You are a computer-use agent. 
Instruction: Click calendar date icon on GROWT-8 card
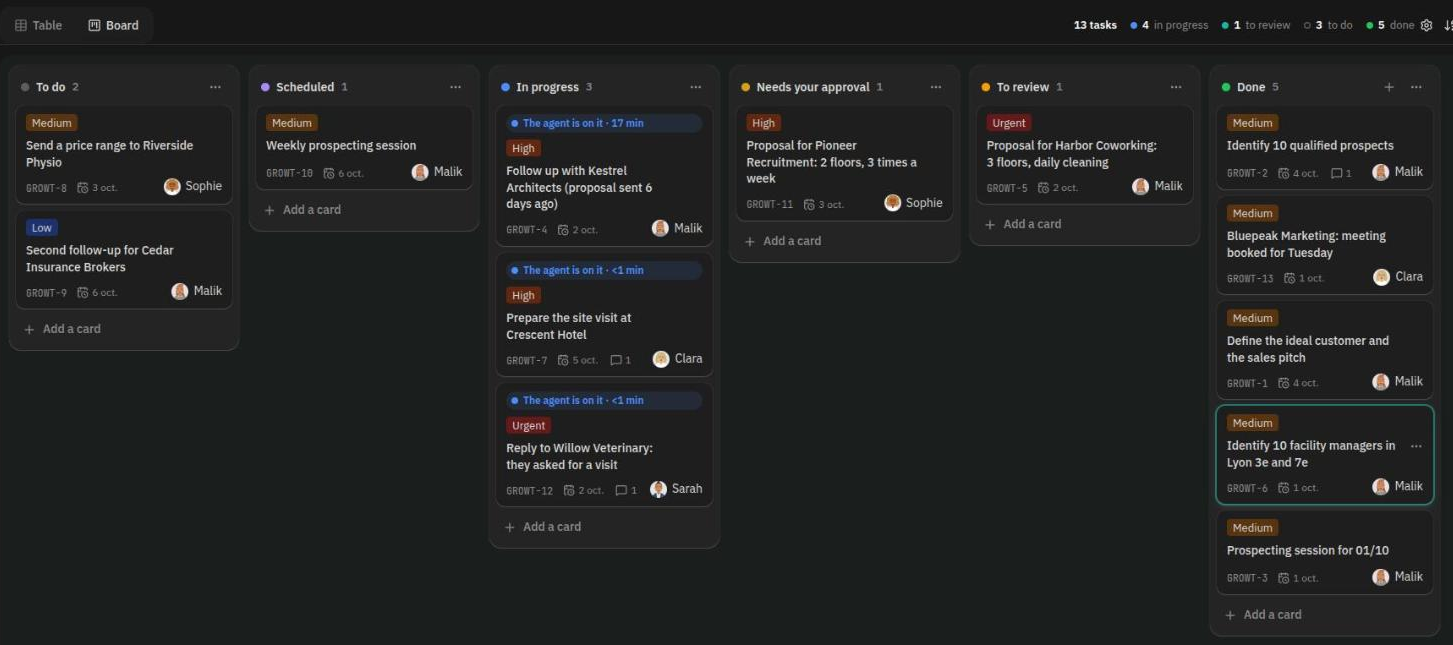pos(83,188)
